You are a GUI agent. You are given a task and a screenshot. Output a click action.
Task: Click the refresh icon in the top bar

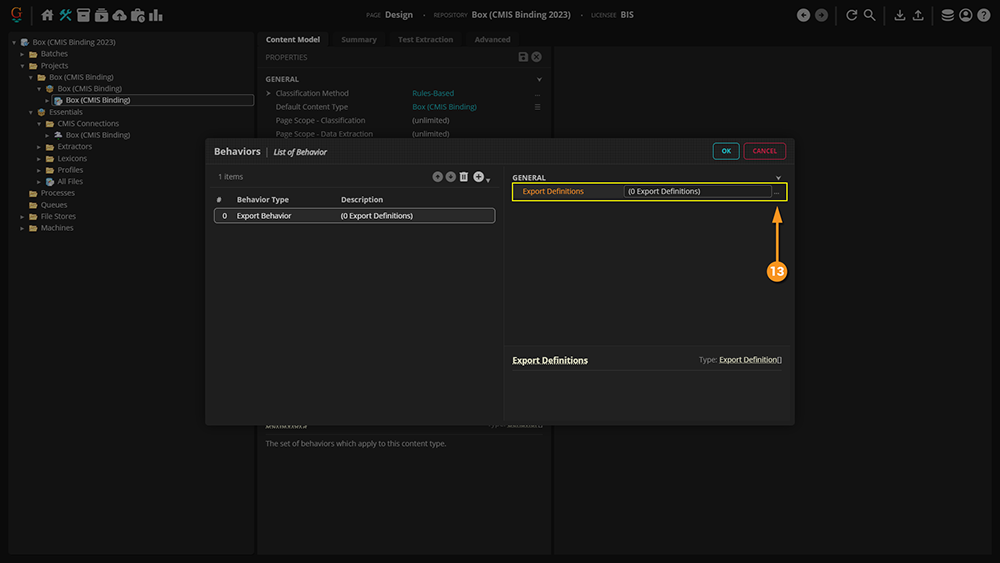pos(851,15)
